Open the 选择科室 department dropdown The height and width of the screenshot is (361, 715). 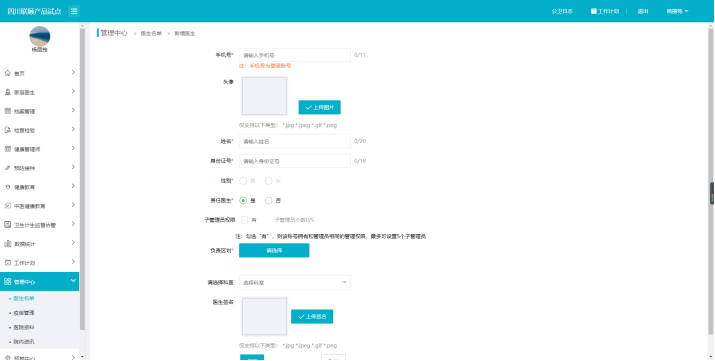coord(295,283)
